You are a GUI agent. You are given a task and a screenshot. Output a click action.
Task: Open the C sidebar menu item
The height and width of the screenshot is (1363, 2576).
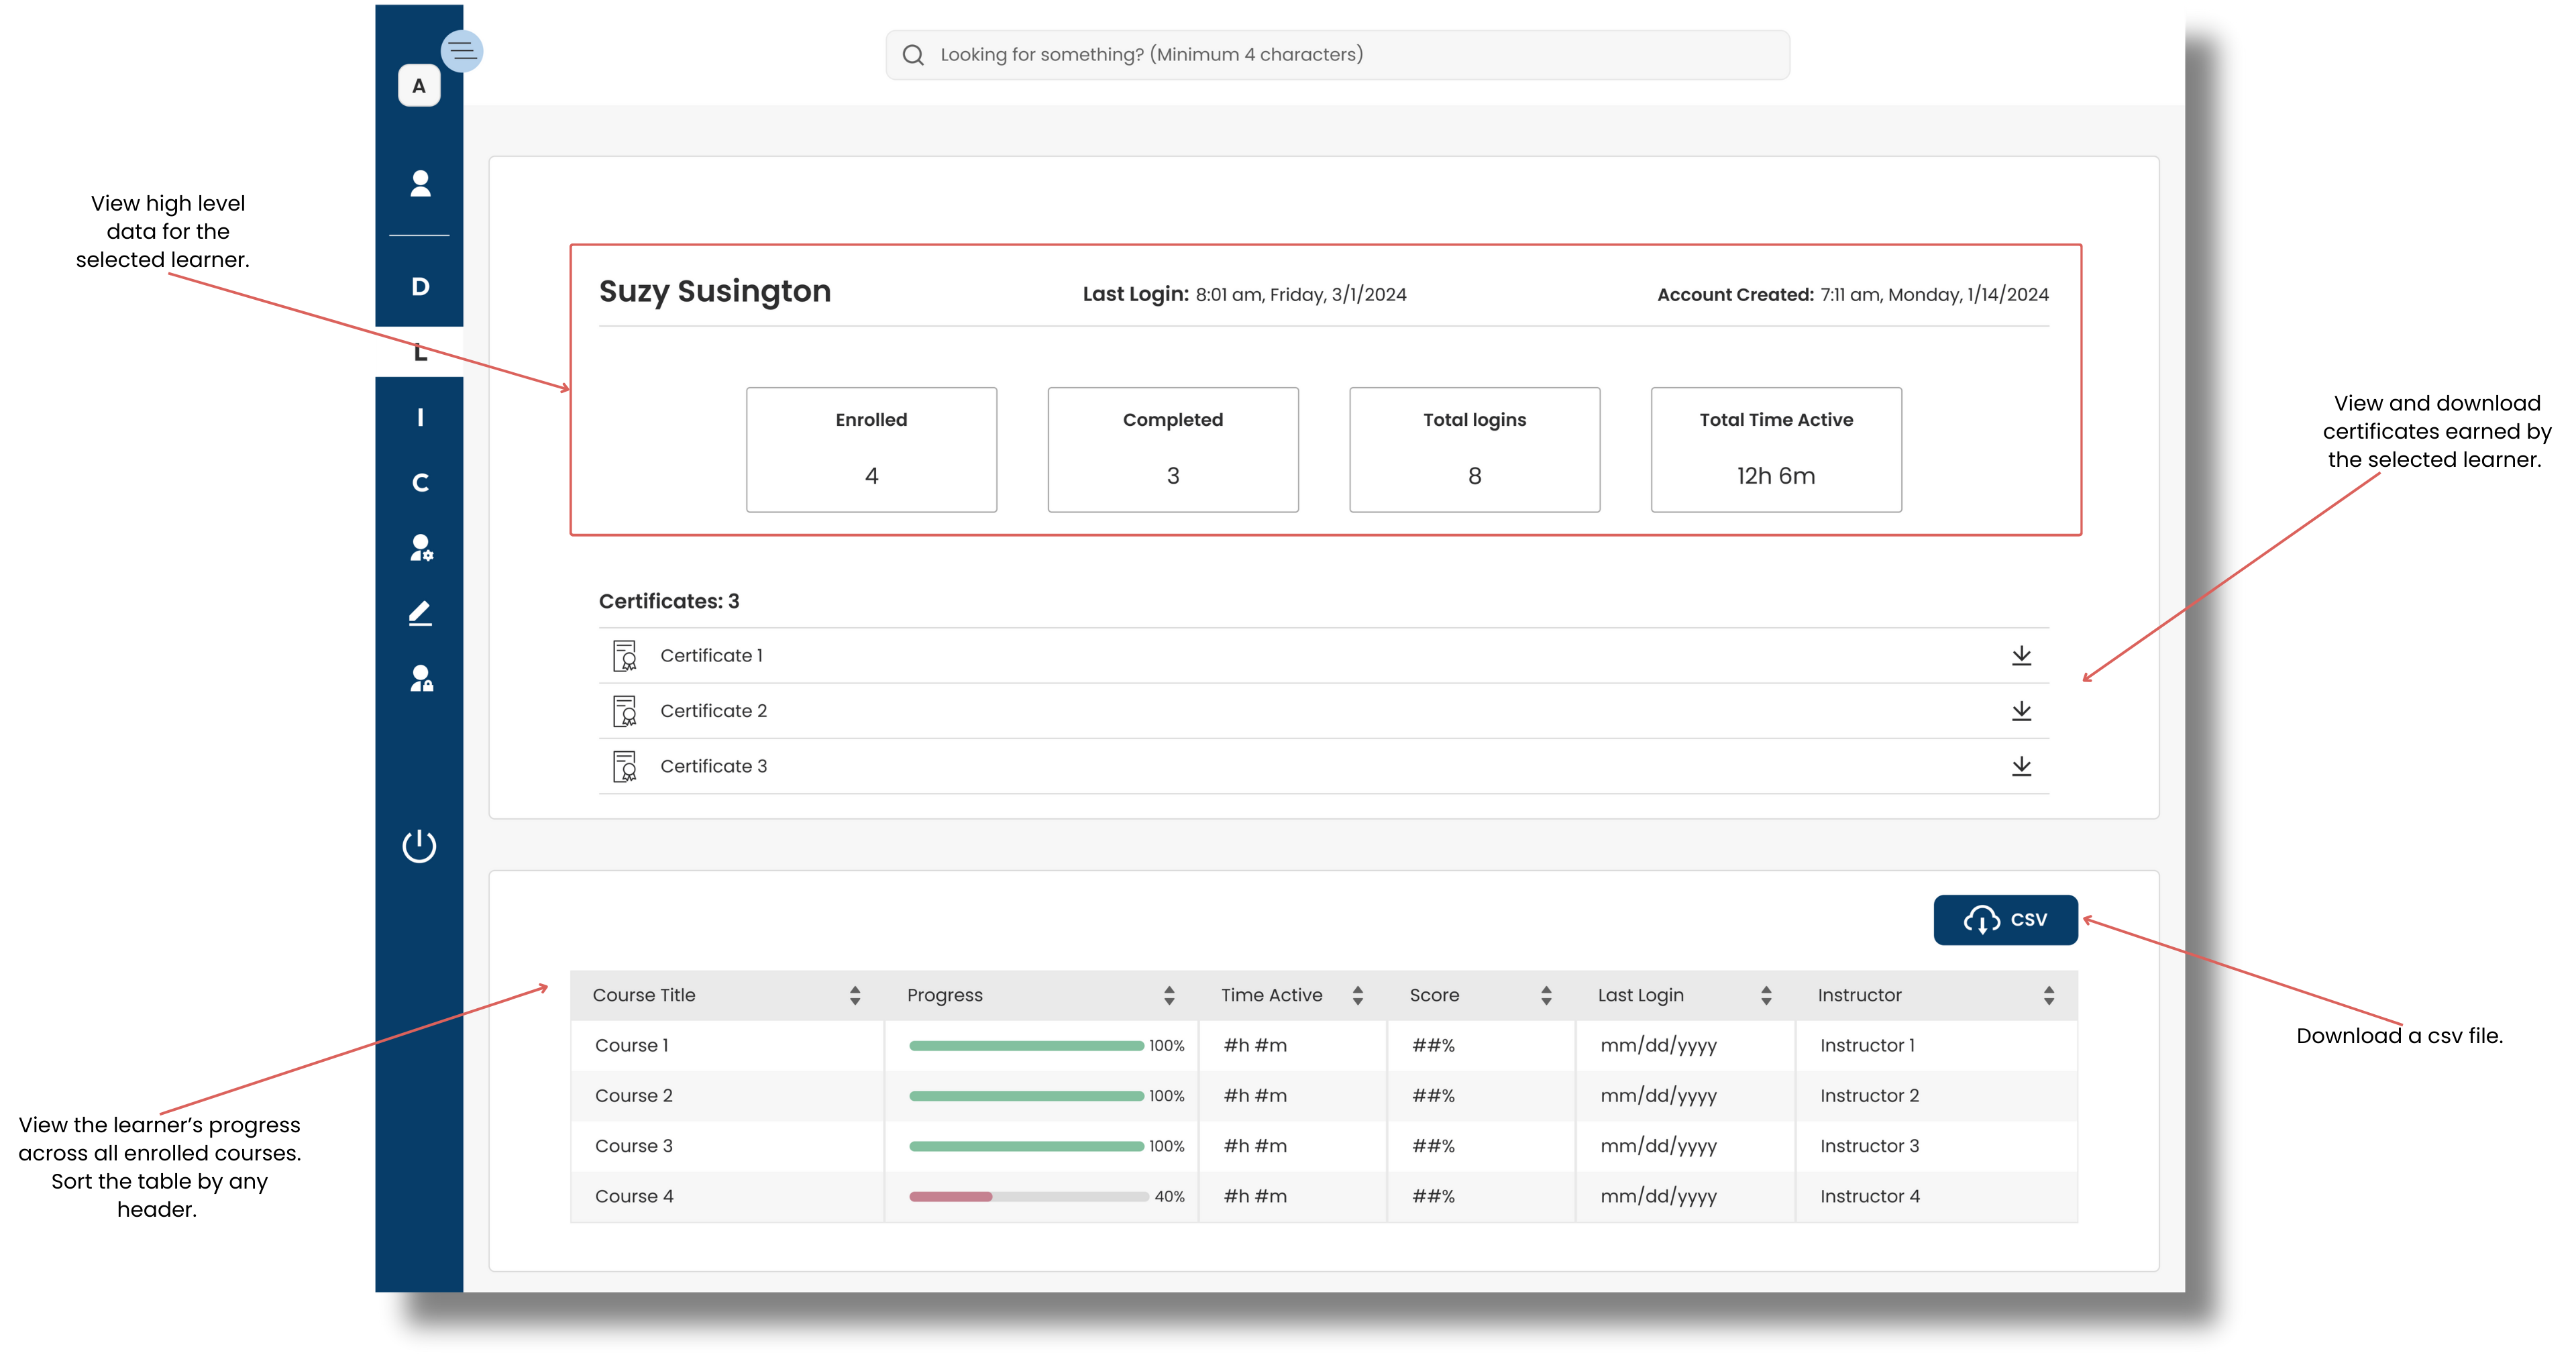(420, 483)
